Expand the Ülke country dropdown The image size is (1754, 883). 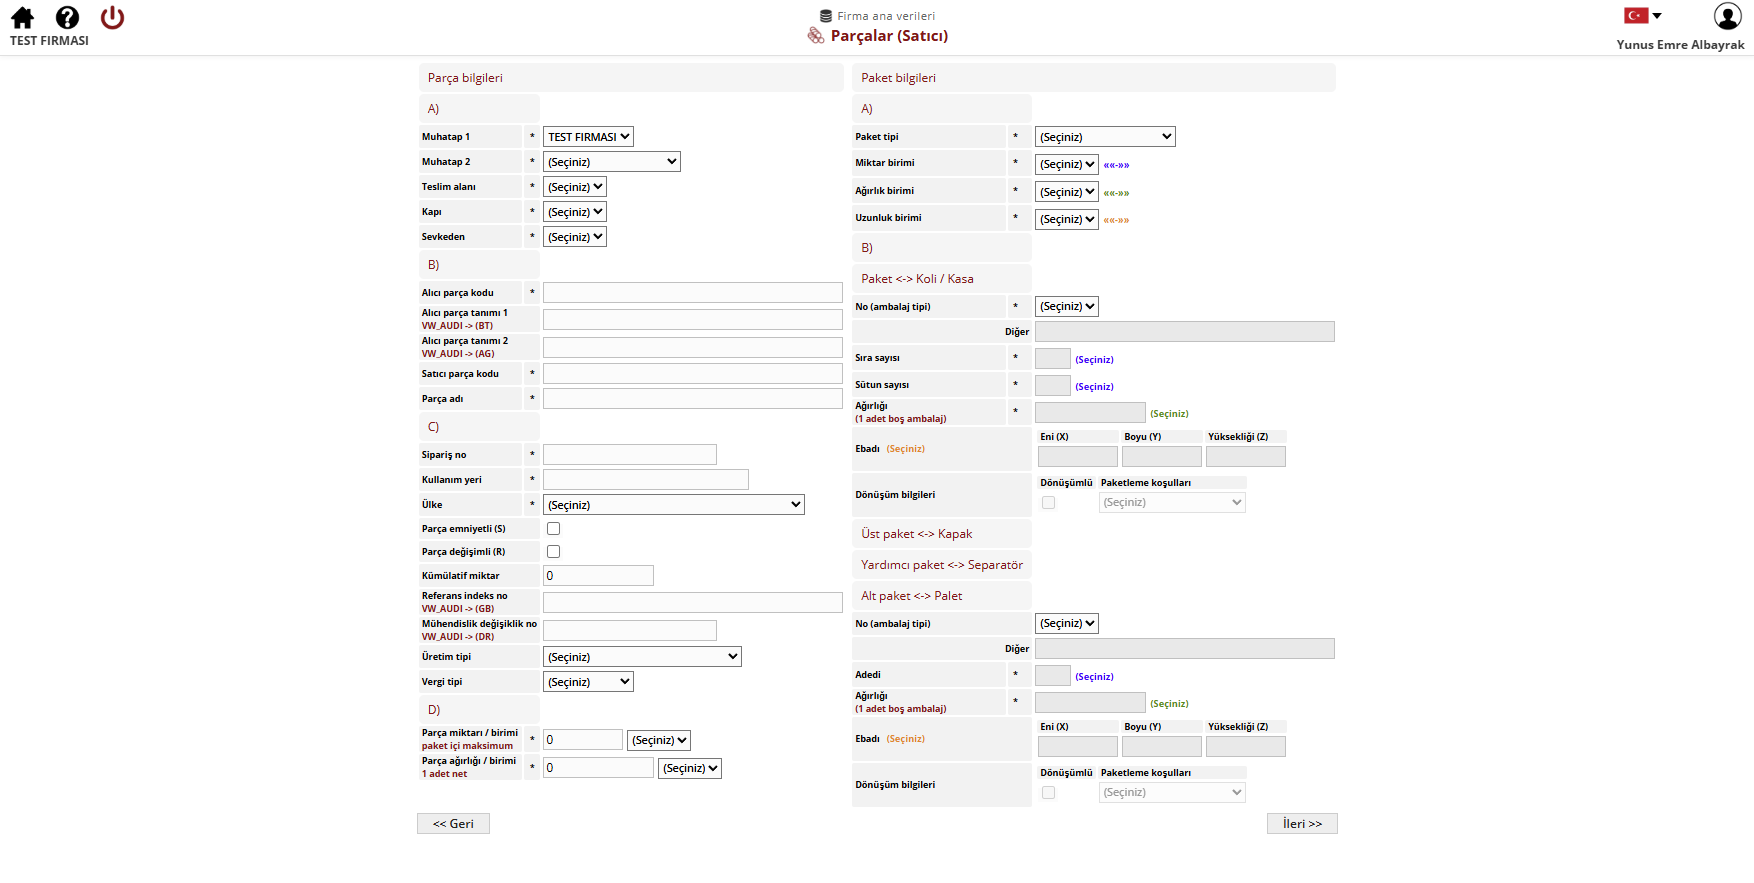pyautogui.click(x=674, y=505)
